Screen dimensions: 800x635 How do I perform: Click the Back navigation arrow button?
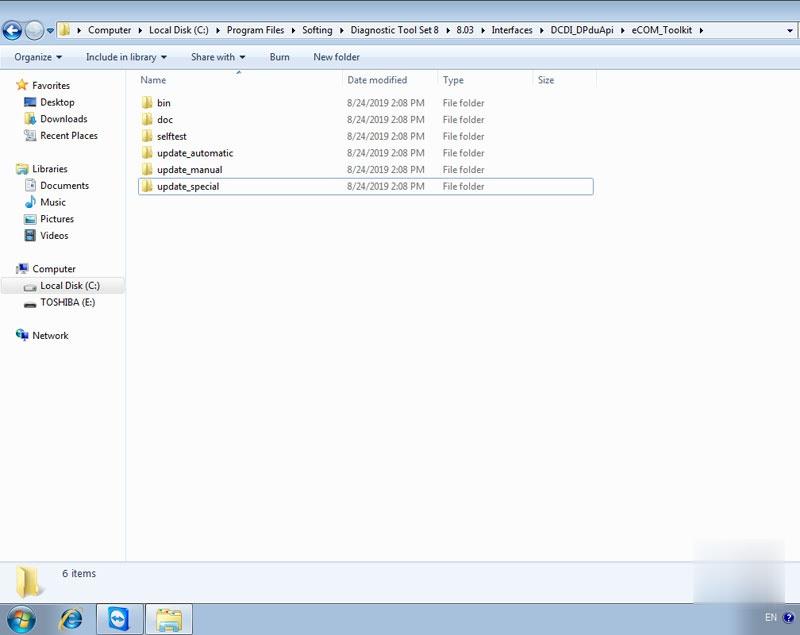tap(12, 30)
